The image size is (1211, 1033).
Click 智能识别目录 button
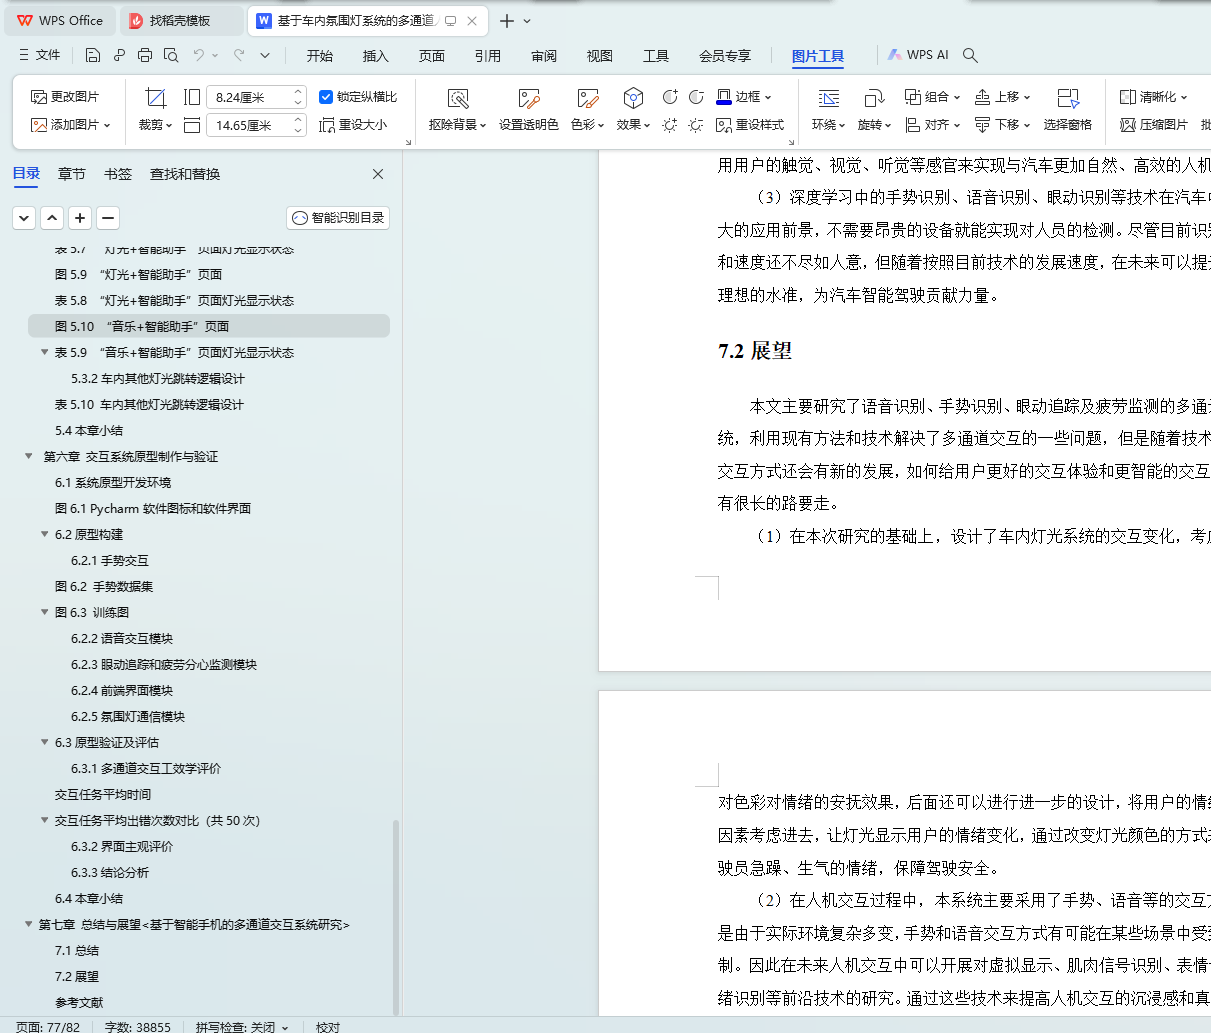338,217
